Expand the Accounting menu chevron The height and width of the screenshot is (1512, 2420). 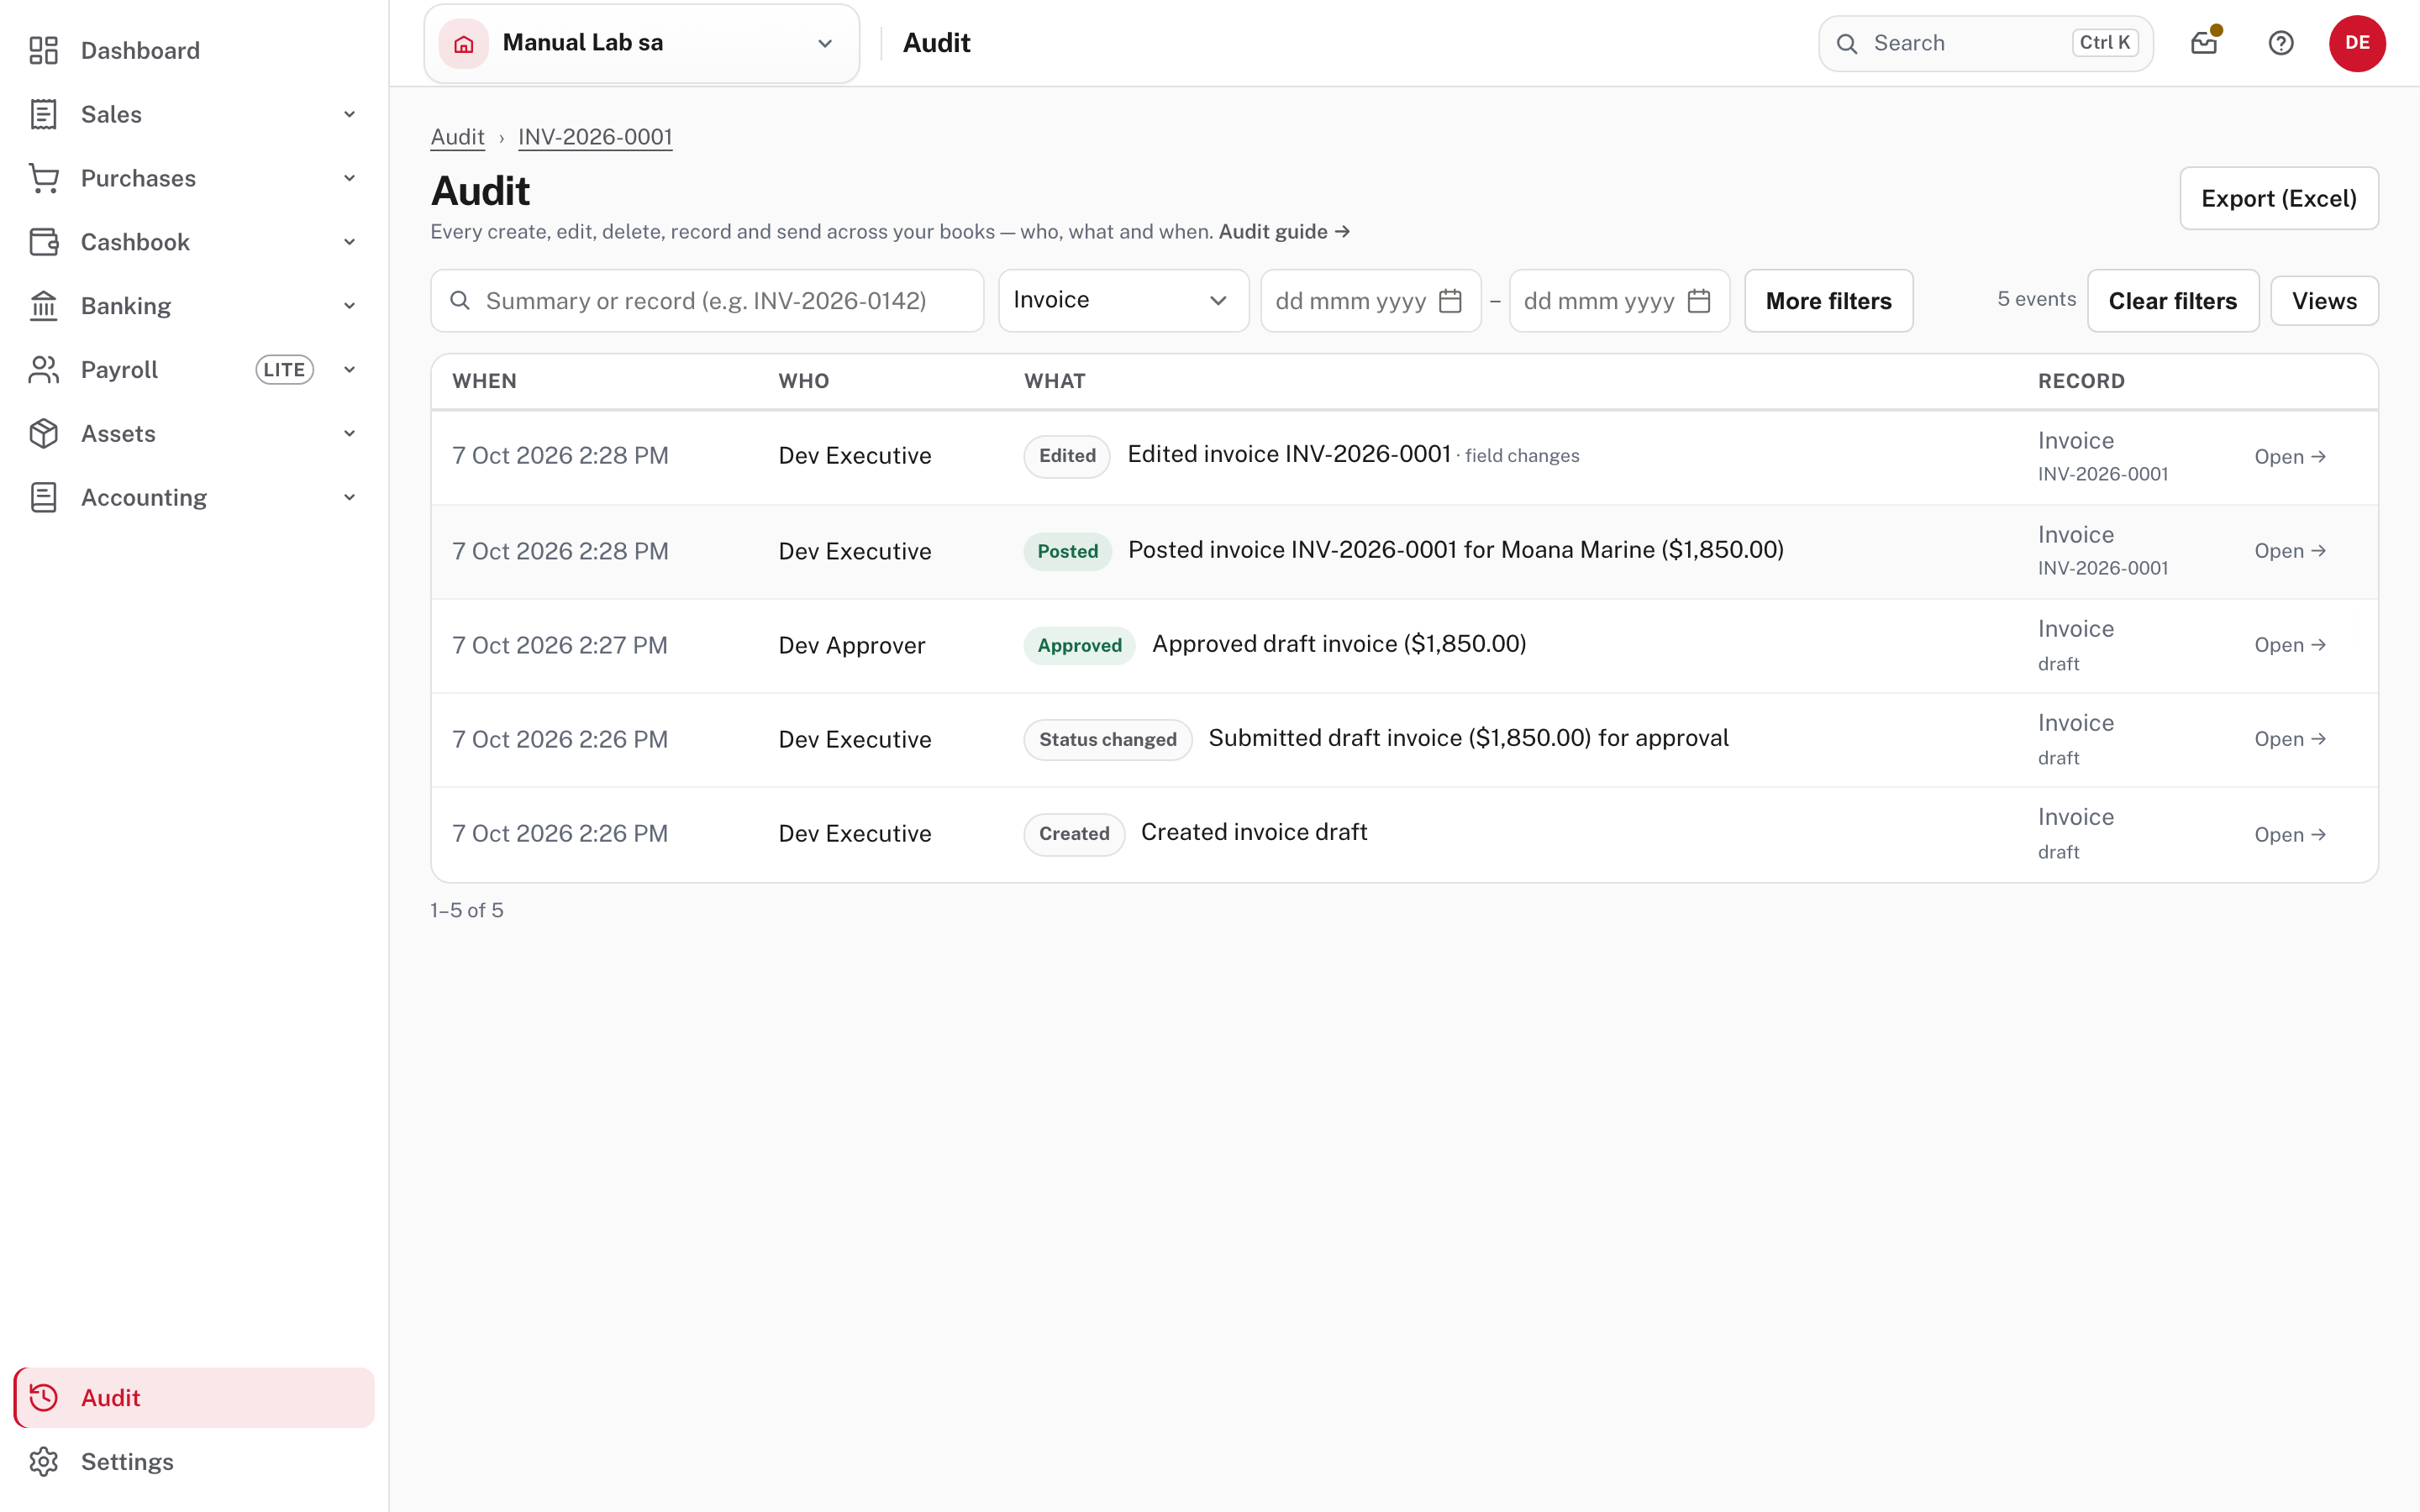point(350,497)
